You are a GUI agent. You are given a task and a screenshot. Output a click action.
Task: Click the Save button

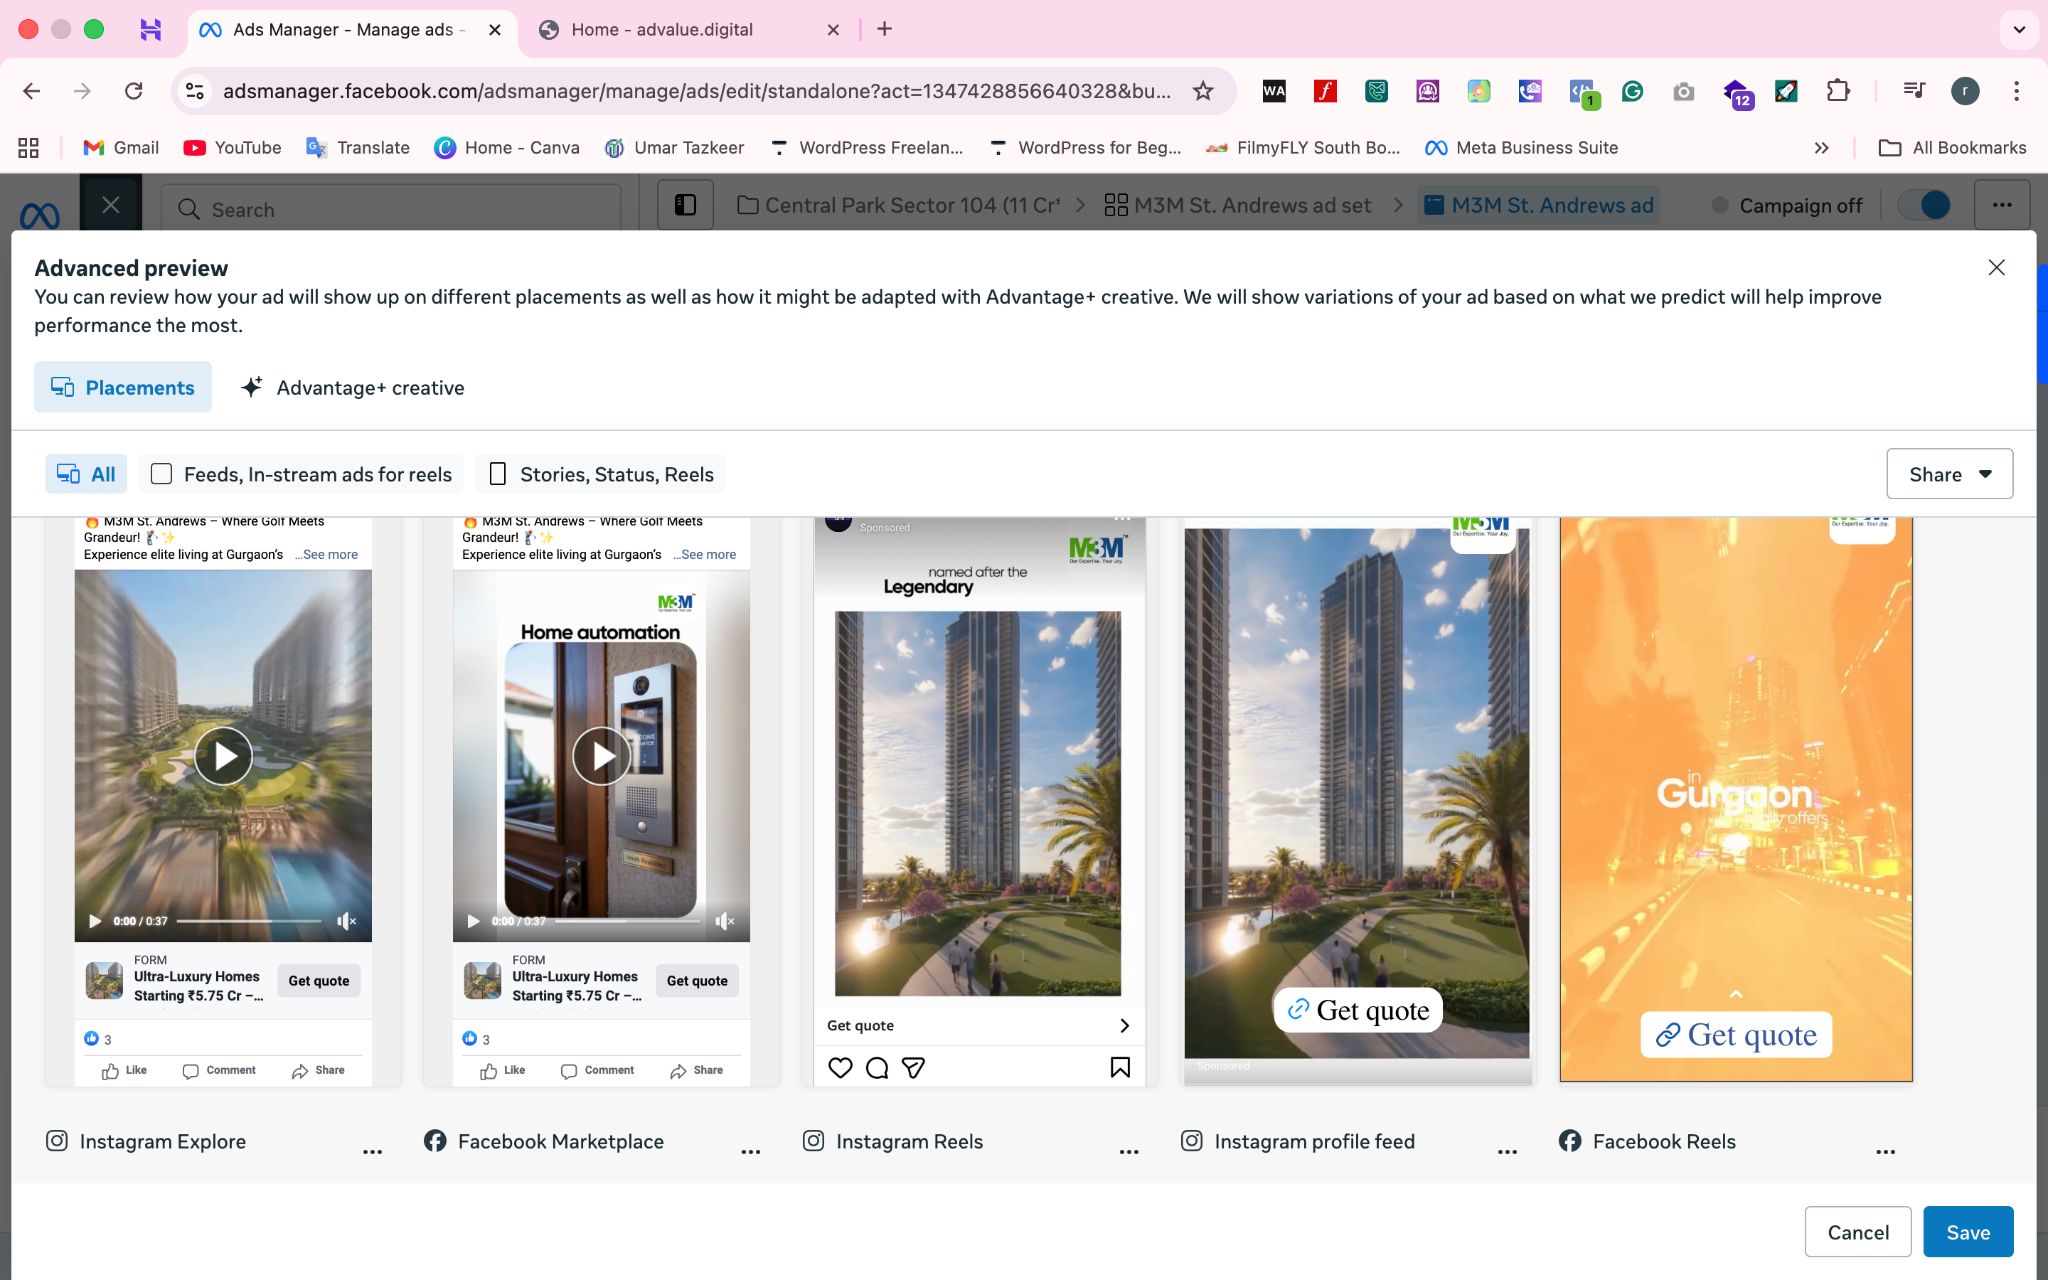1967,1232
